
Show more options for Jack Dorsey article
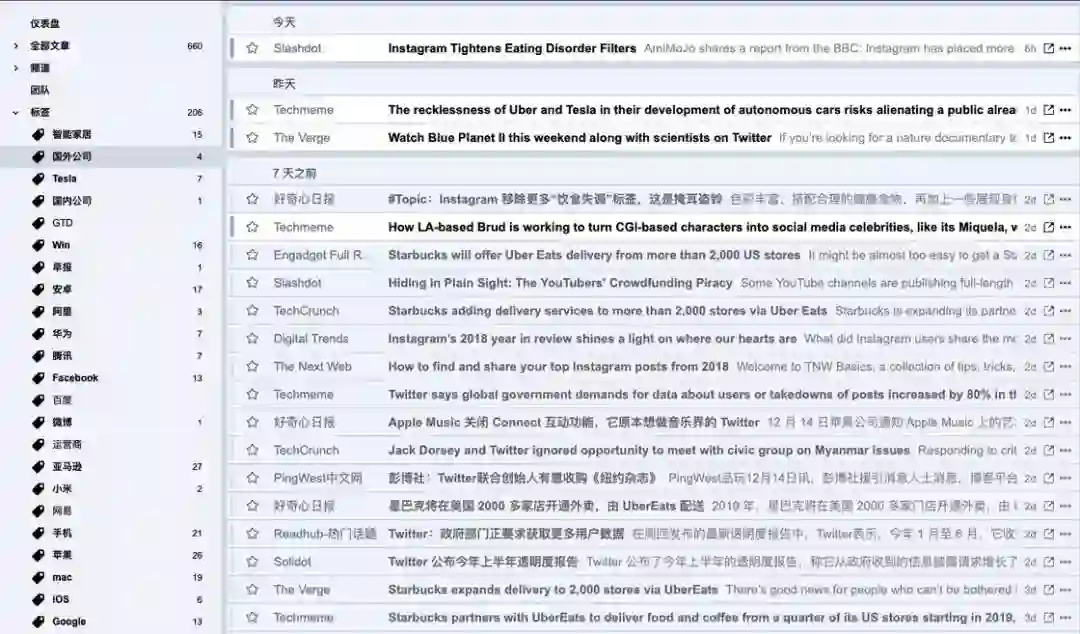(x=1066, y=450)
